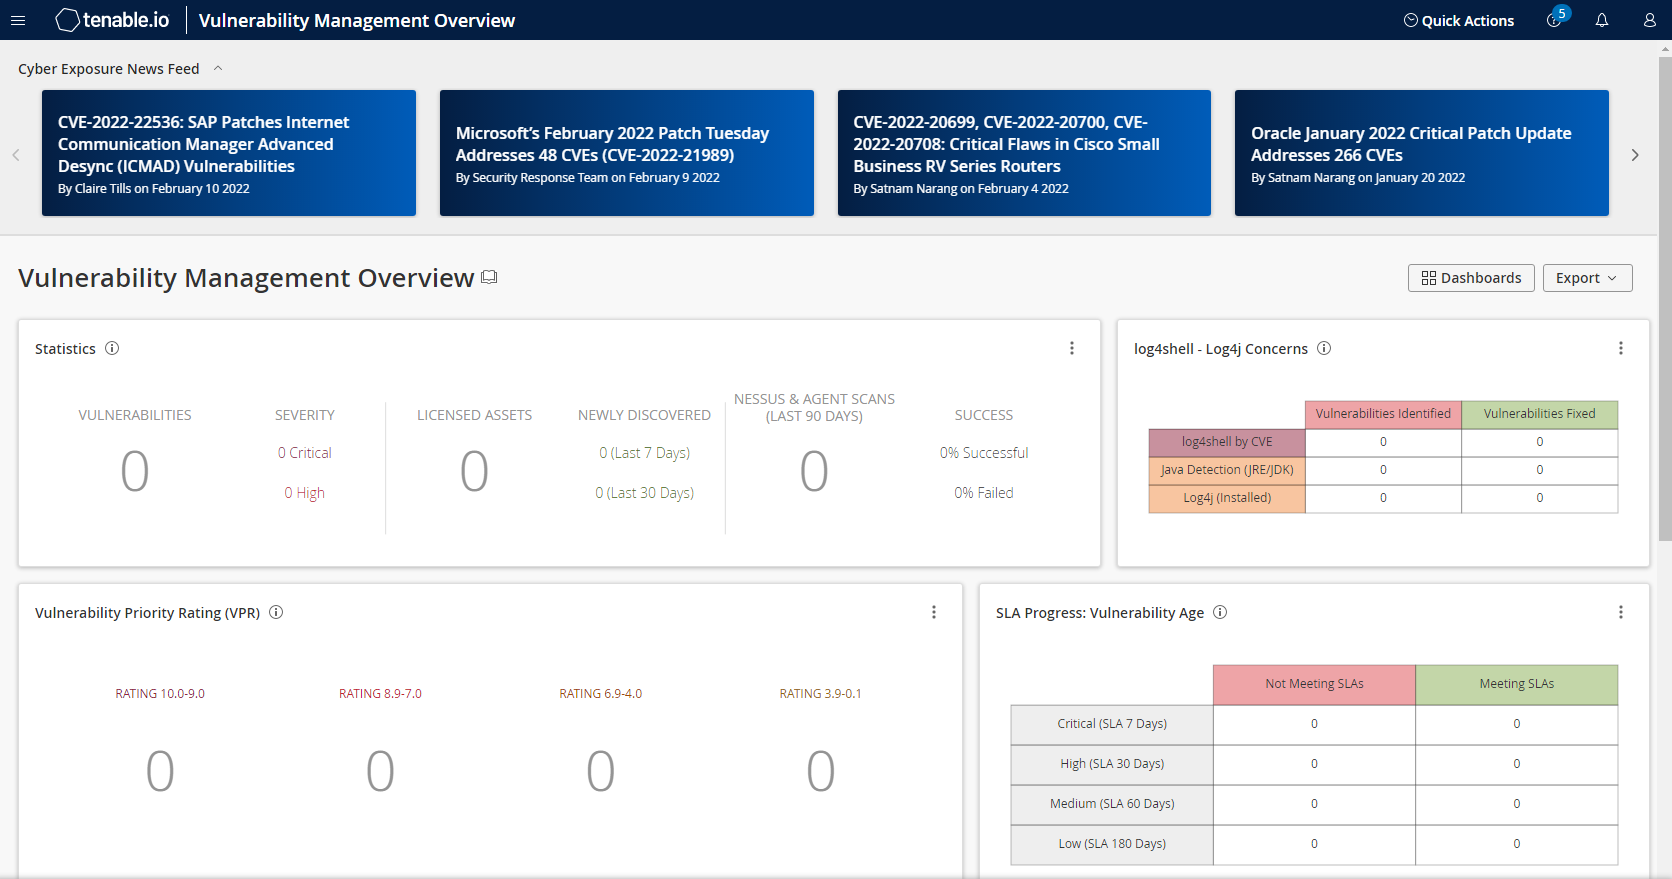Click Rating 8.9-7.0 count
Viewport: 1672px width, 879px height.
point(380,771)
